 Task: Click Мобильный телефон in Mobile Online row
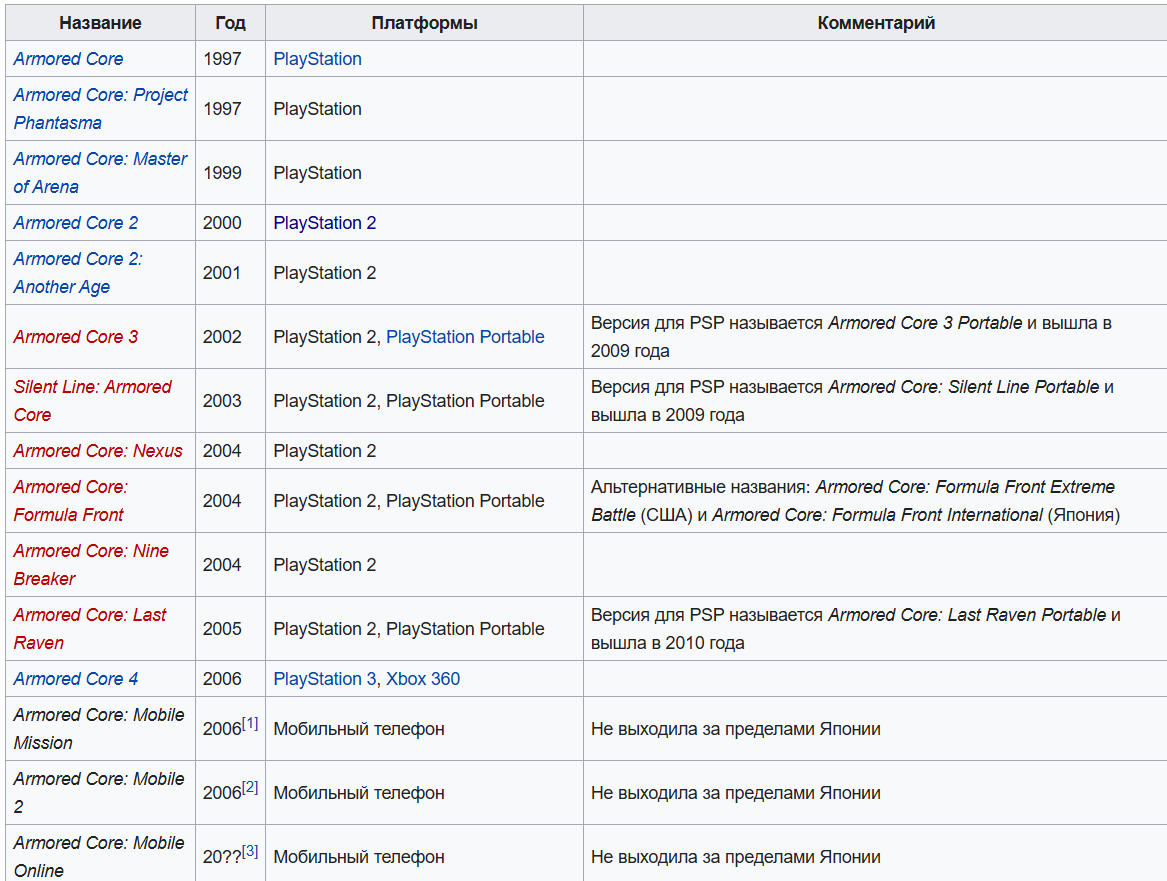tap(359, 856)
